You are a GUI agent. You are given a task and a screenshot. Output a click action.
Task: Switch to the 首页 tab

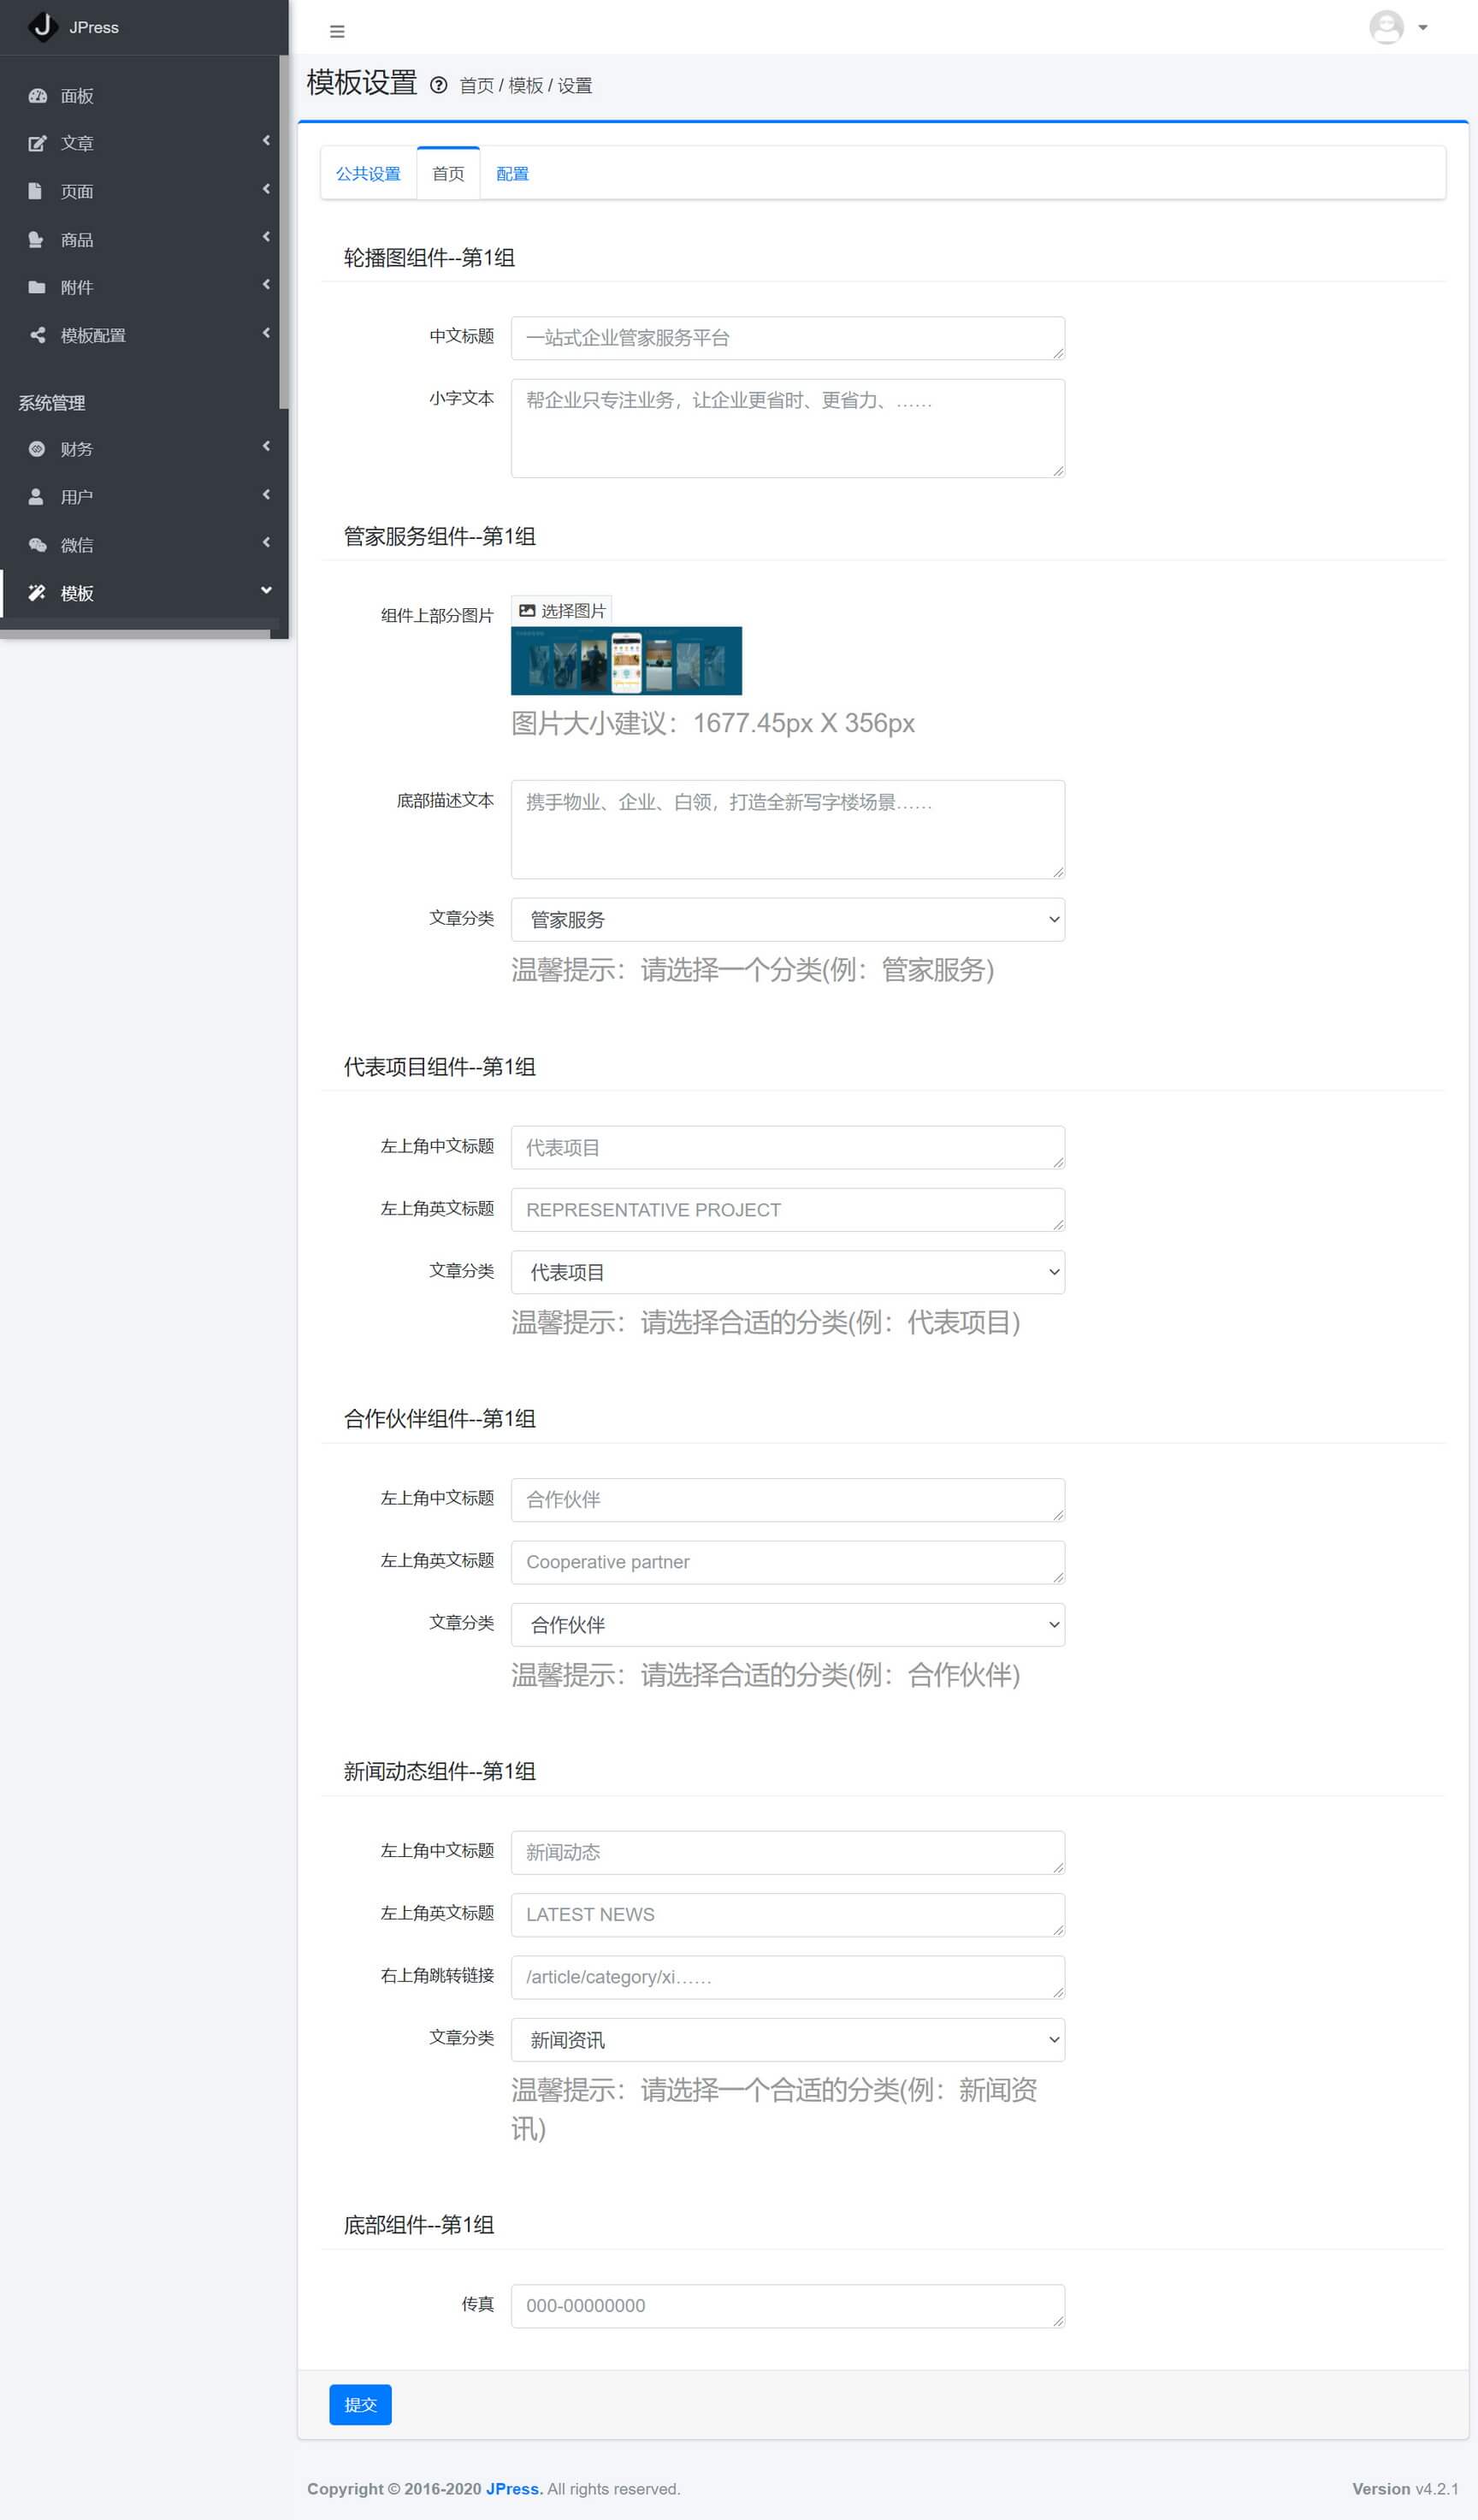448,174
